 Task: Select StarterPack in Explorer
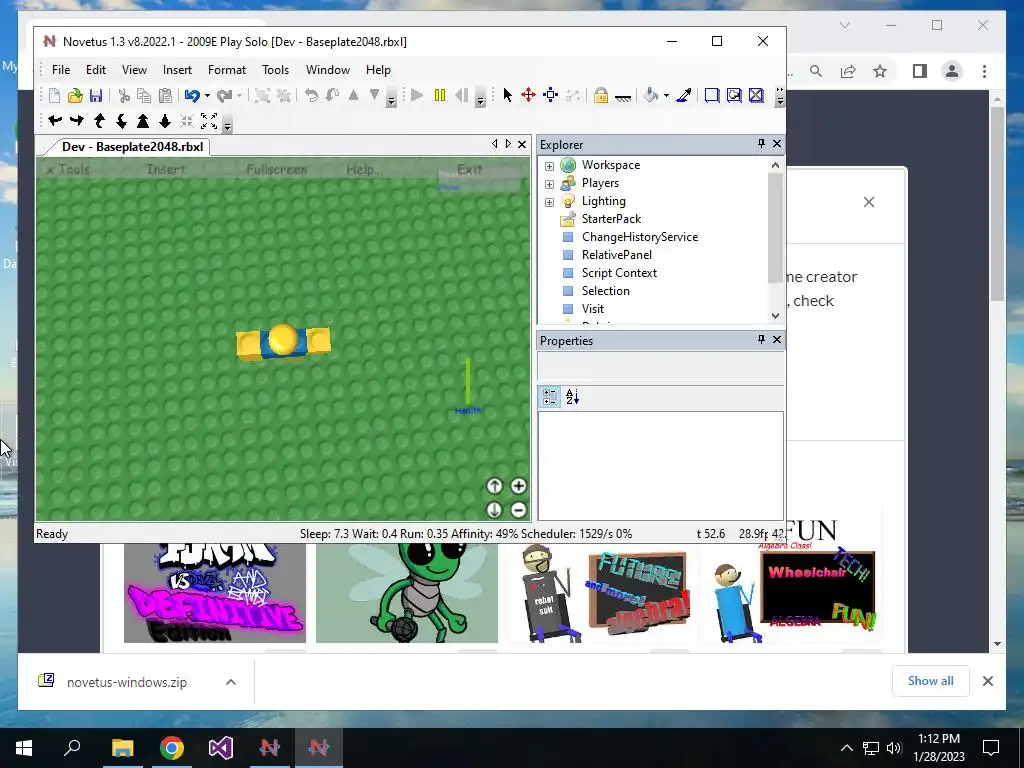click(611, 219)
